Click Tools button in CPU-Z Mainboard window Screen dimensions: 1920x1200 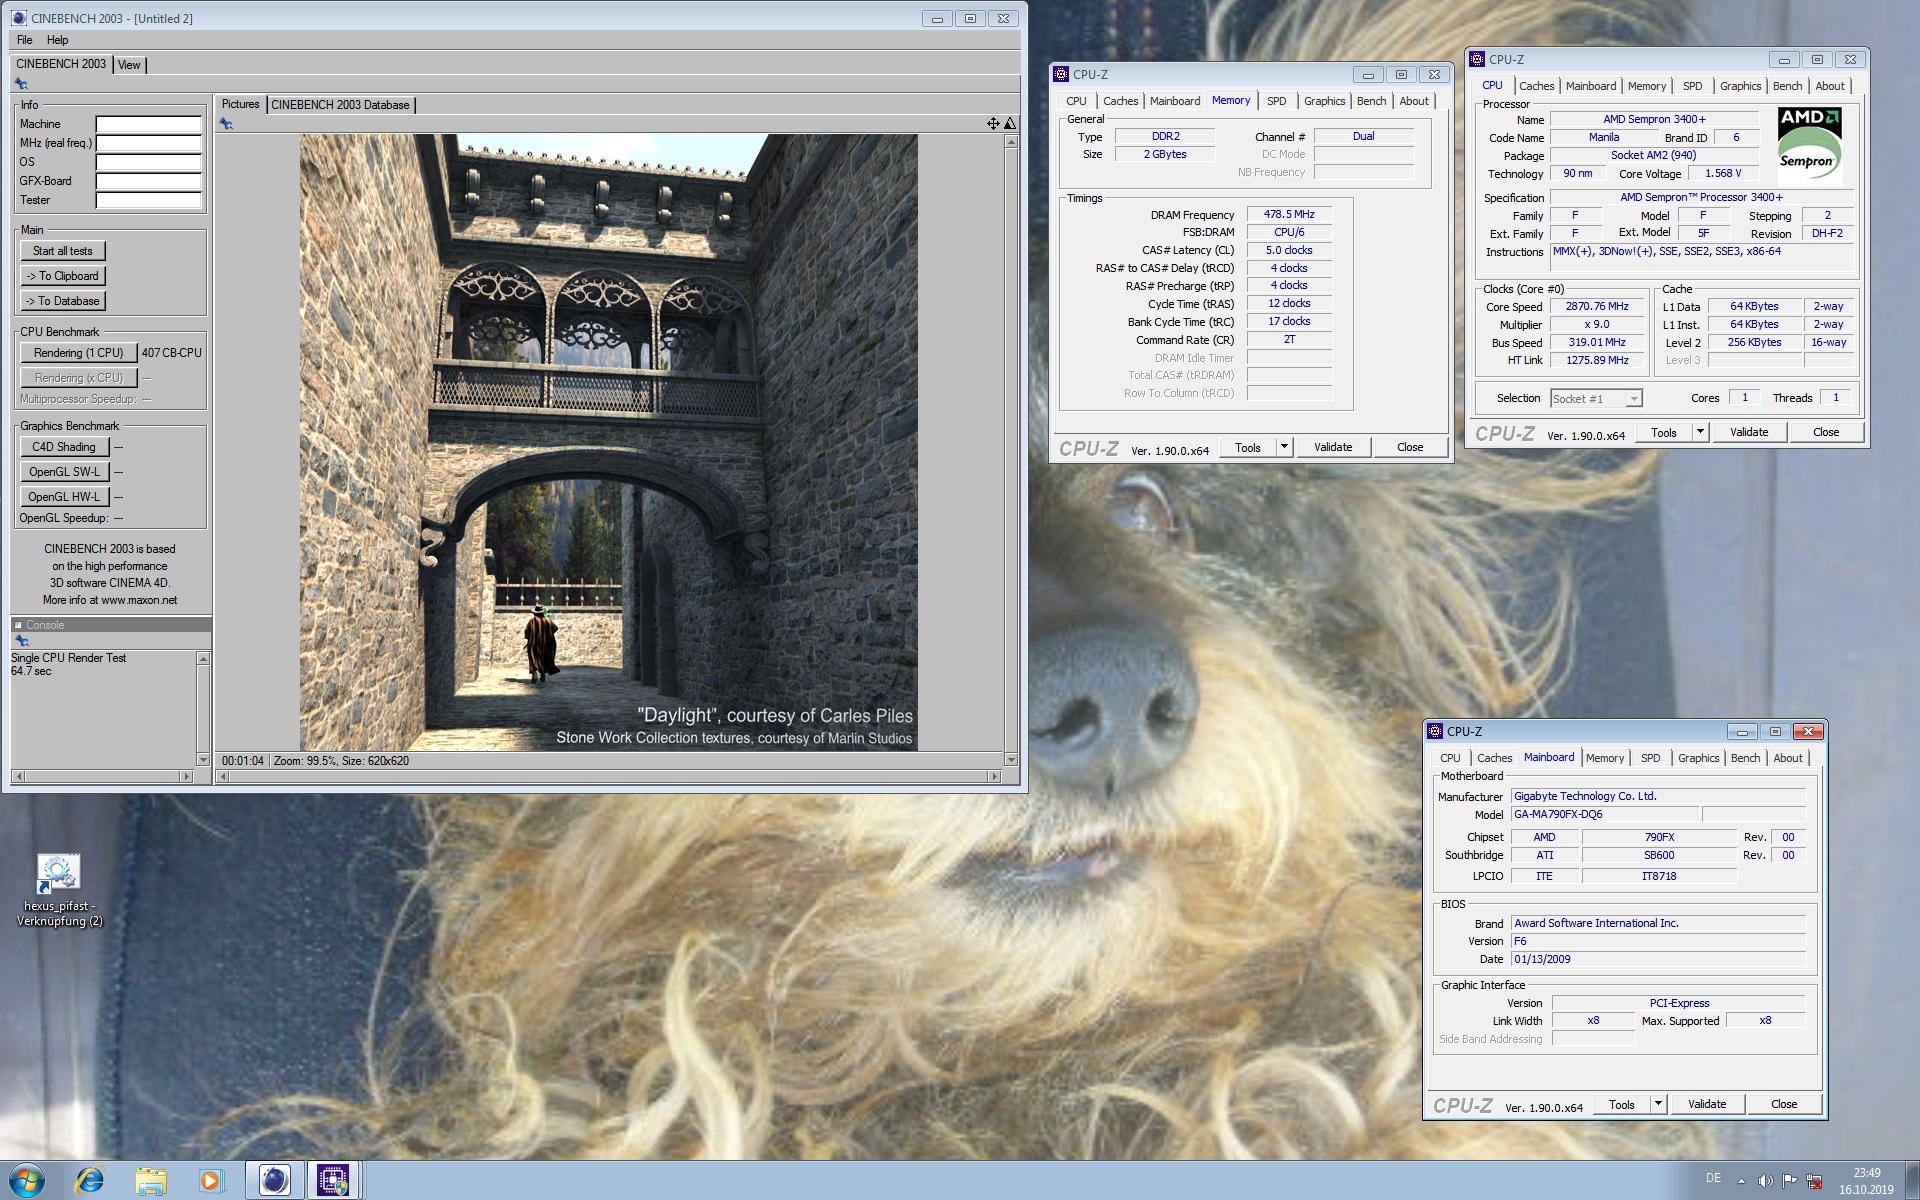1621,1104
